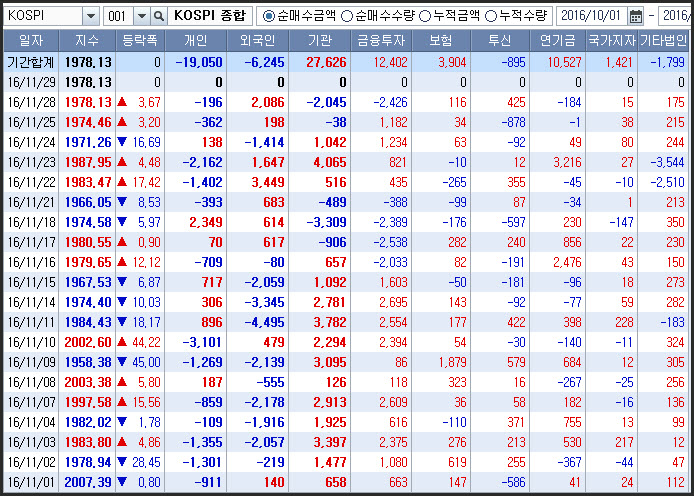694x496 pixels.
Task: Select the 순매수수량 radio option
Action: [347, 16]
